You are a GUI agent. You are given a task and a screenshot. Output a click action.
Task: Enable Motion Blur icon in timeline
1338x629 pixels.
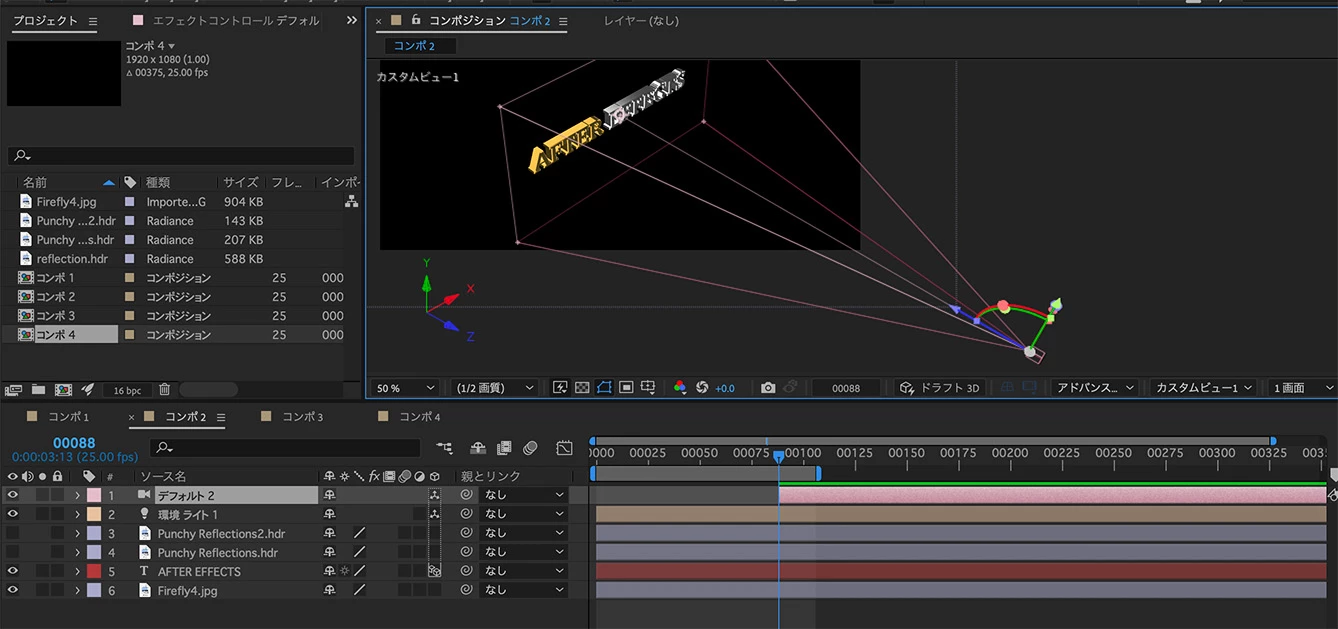[530, 448]
